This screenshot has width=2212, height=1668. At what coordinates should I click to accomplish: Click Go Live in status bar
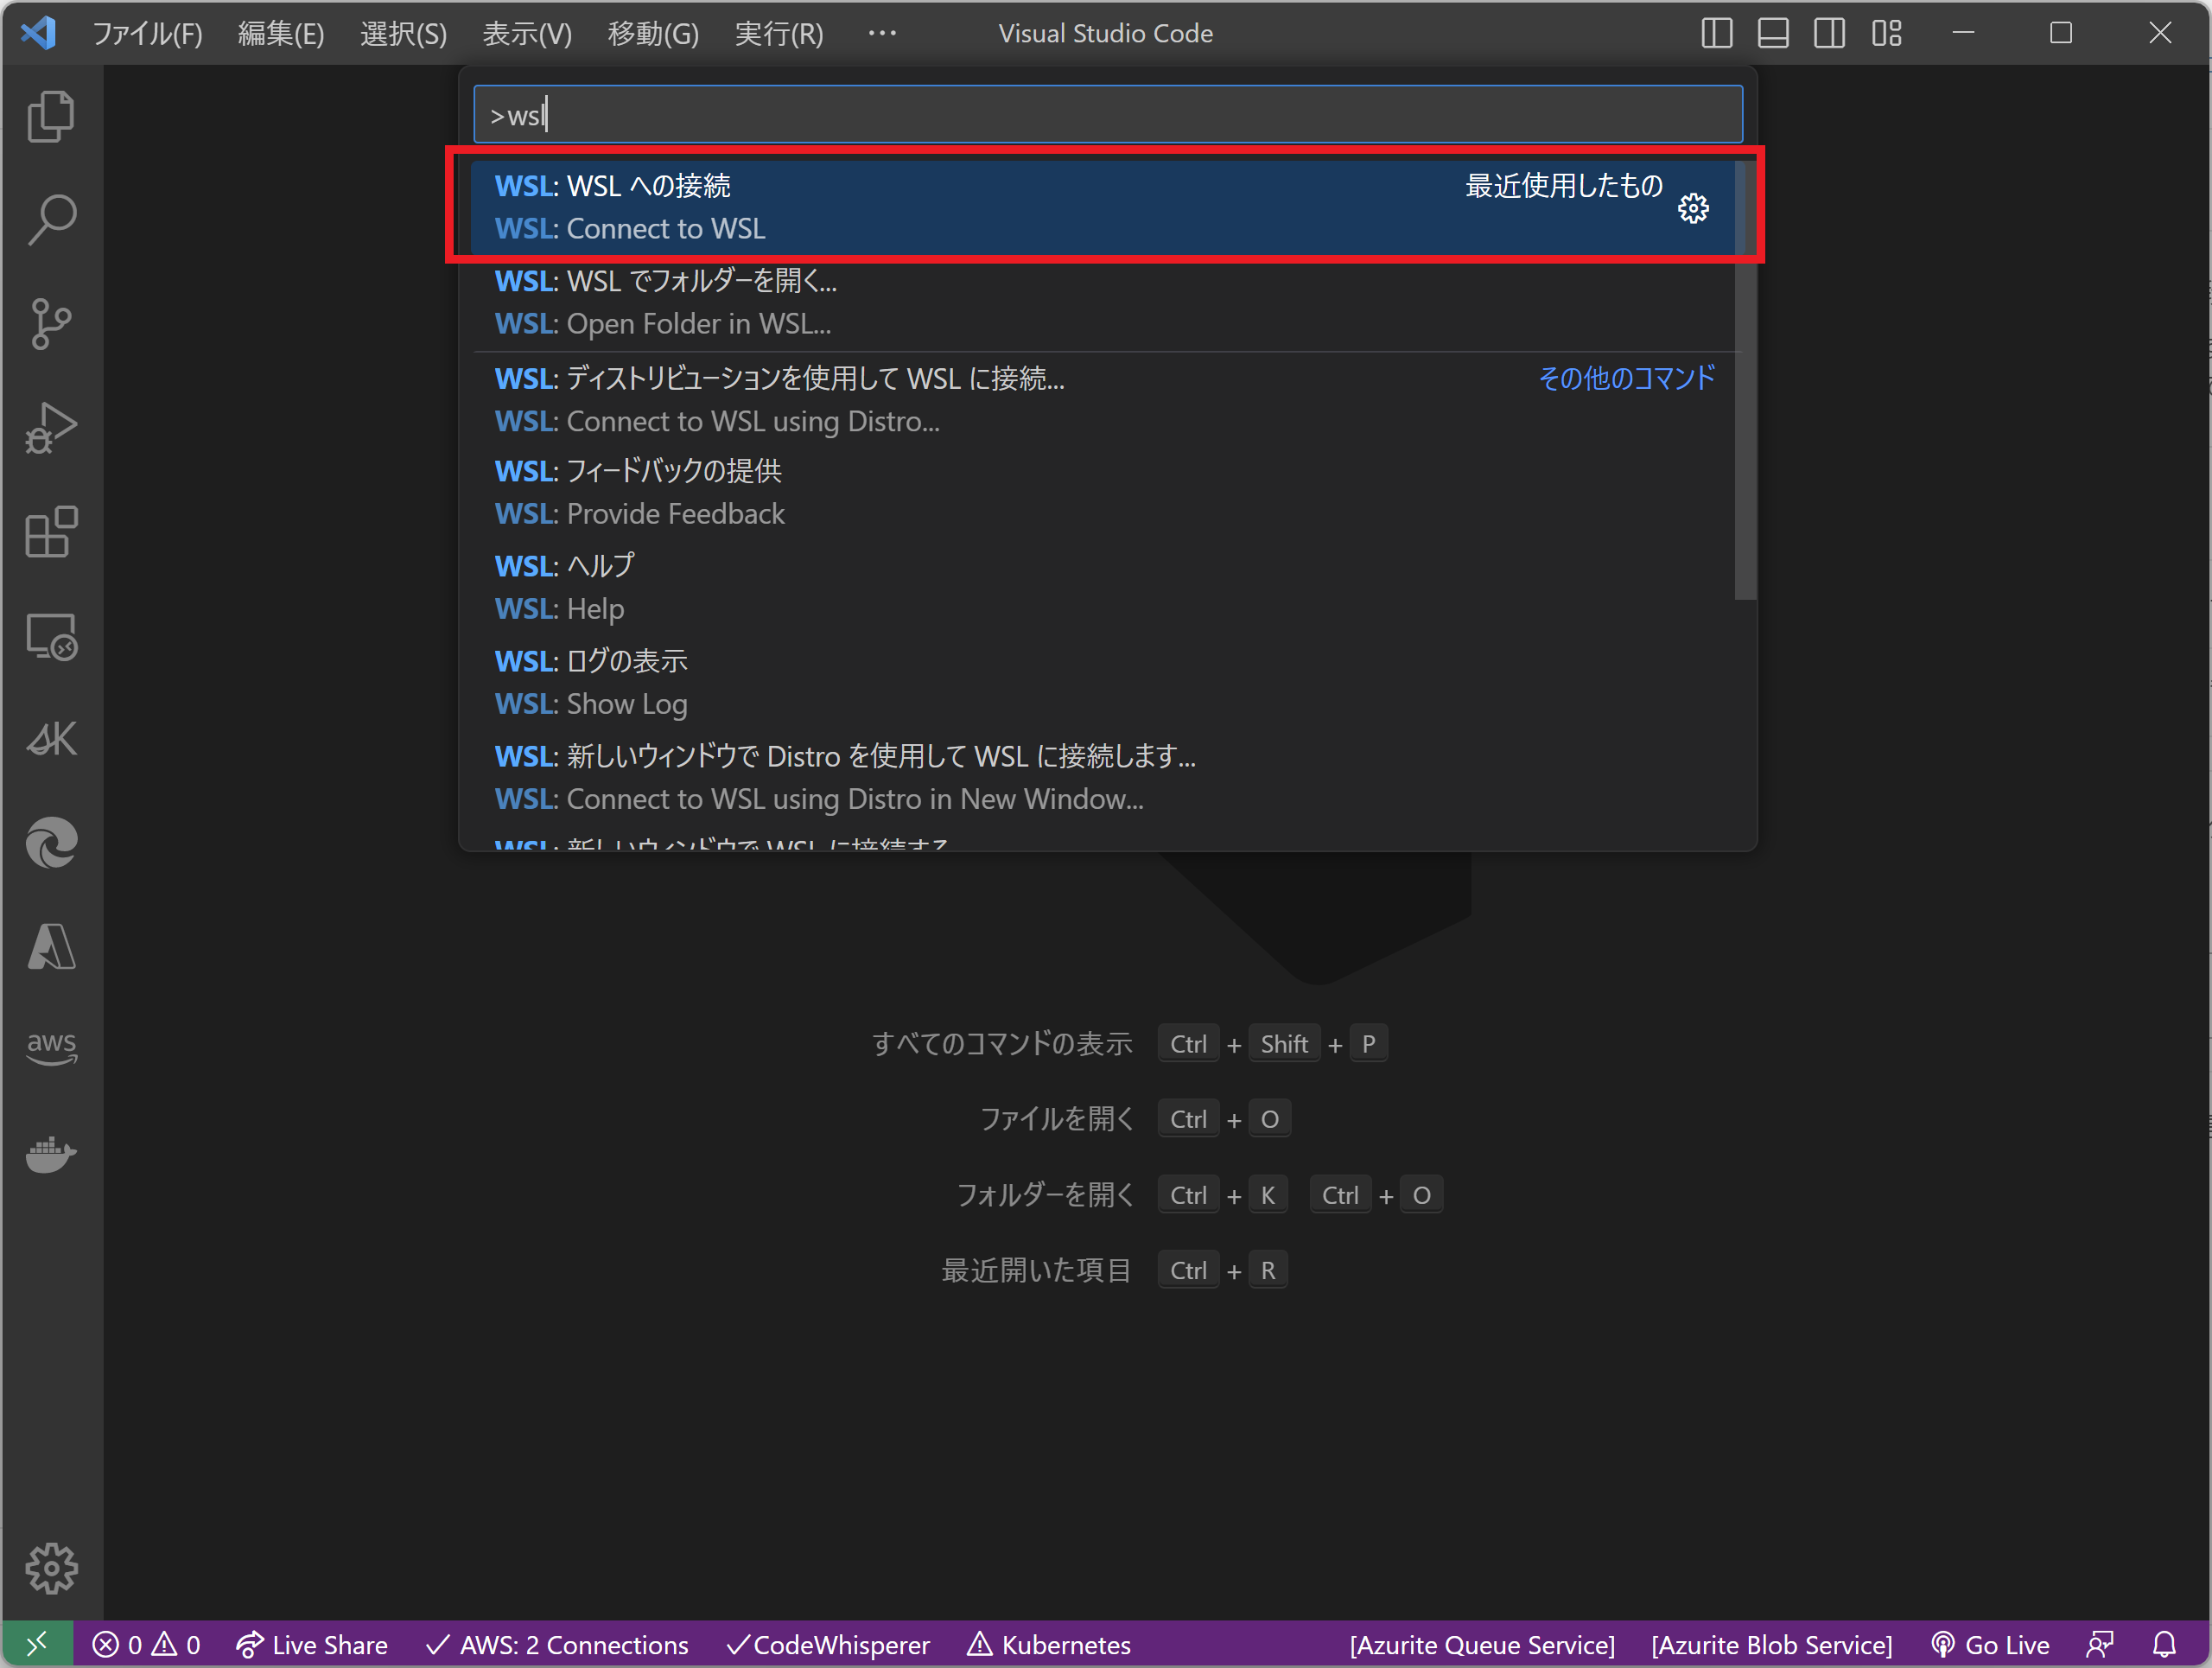[1990, 1645]
